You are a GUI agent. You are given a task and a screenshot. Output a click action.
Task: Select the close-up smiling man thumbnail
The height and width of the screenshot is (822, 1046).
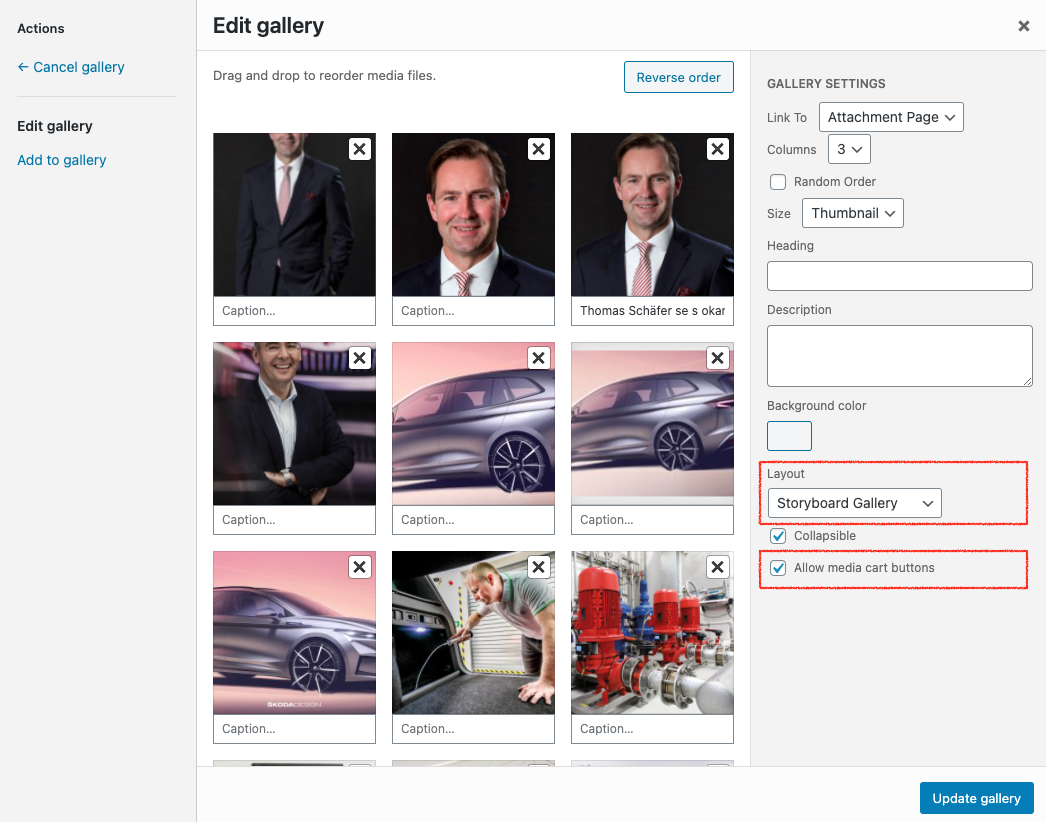coord(473,215)
